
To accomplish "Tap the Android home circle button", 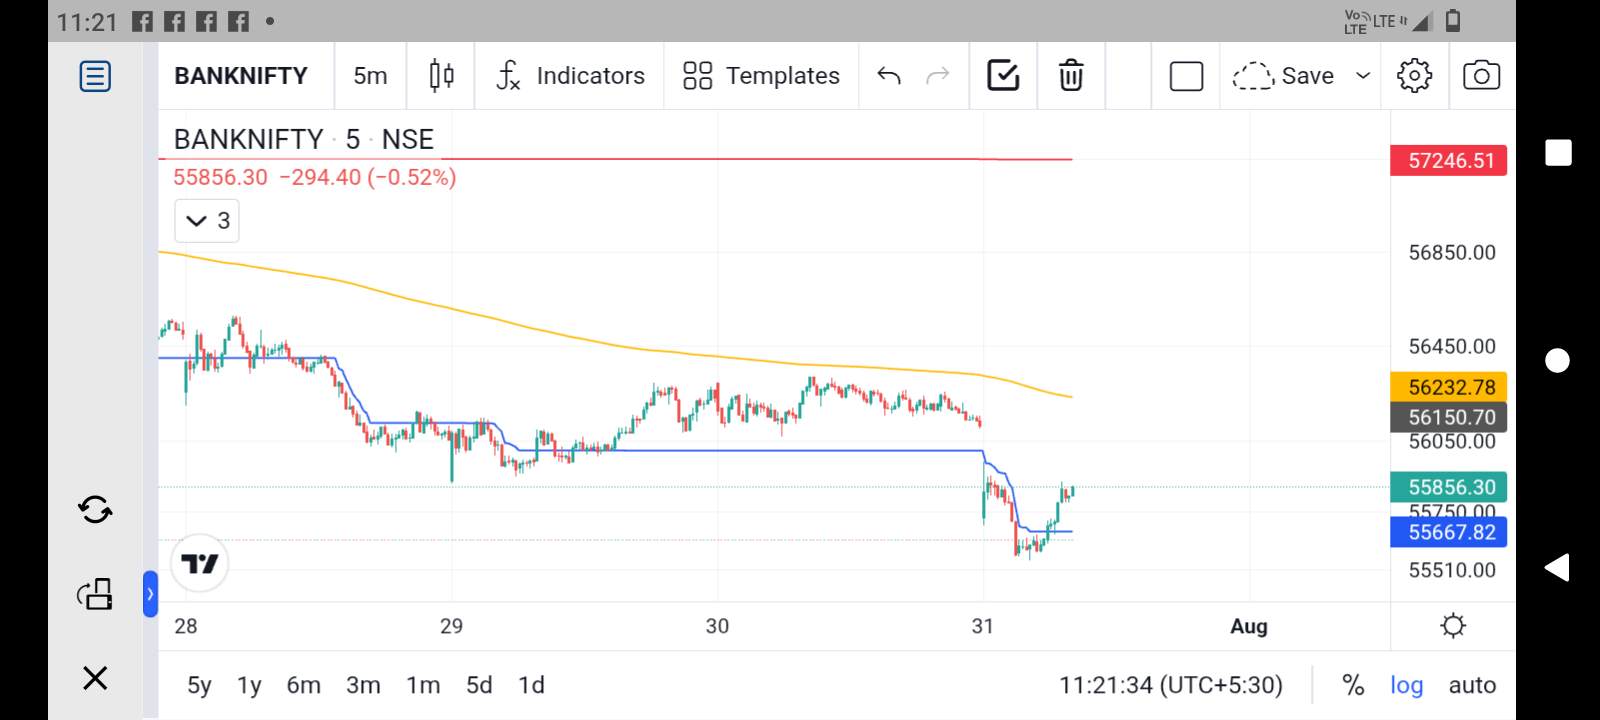I will 1558,360.
